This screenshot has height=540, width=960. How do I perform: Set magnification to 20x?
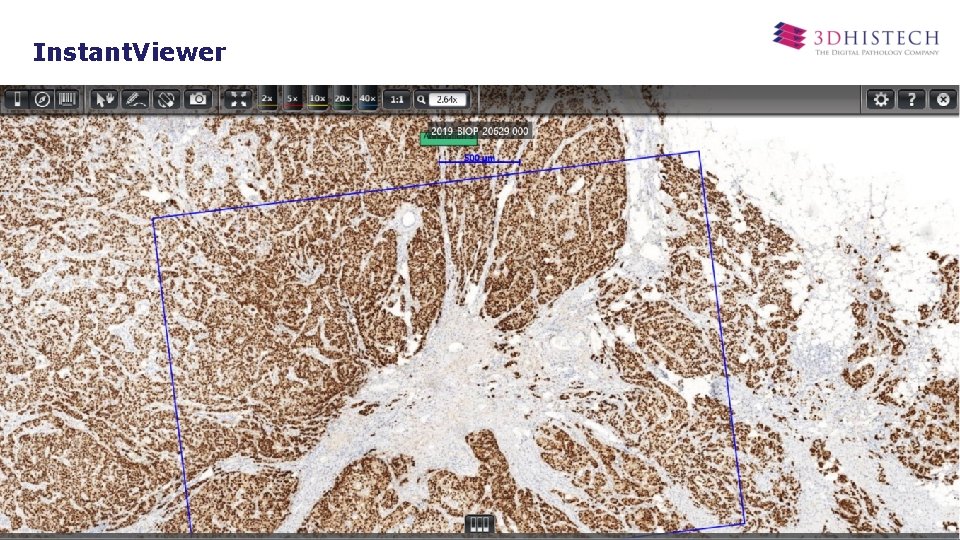coord(342,99)
